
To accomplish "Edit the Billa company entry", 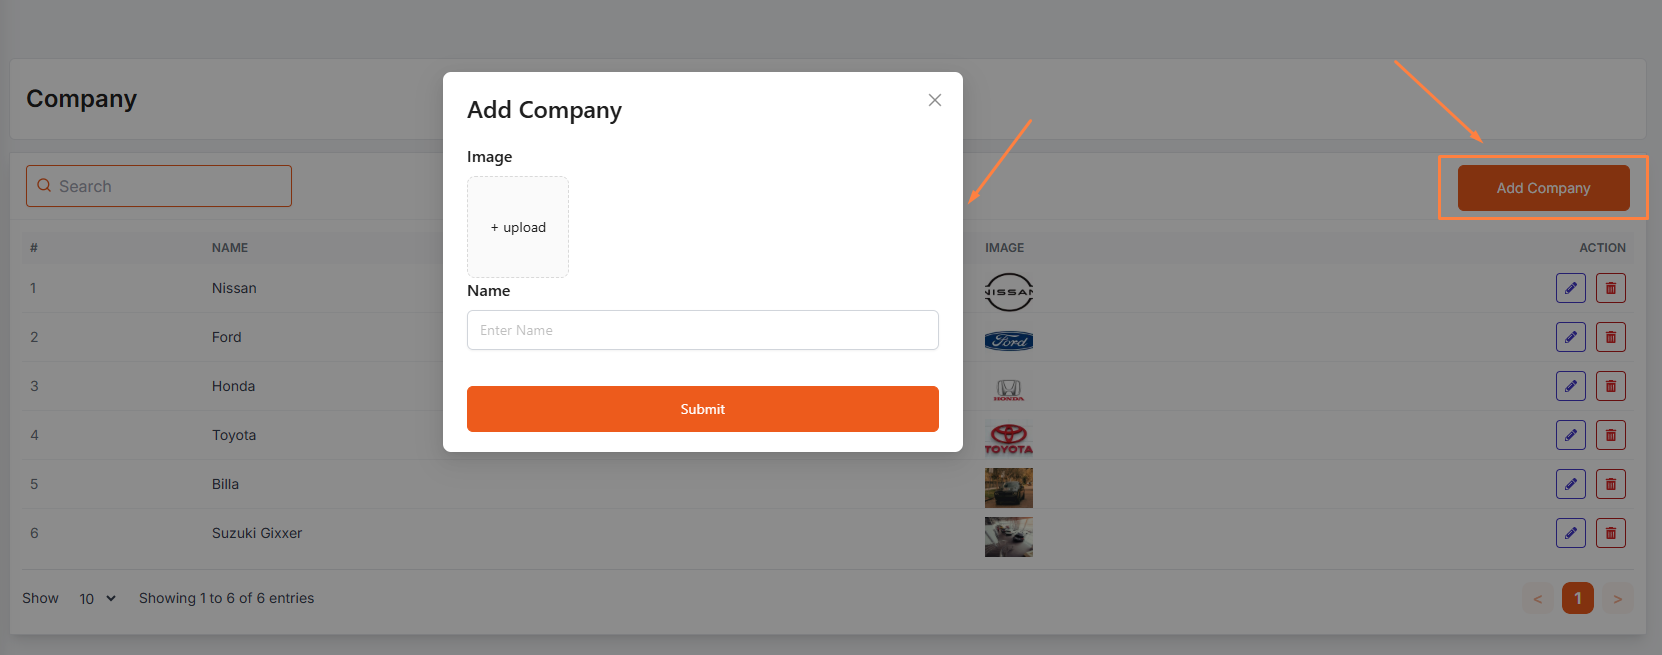I will coord(1571,484).
